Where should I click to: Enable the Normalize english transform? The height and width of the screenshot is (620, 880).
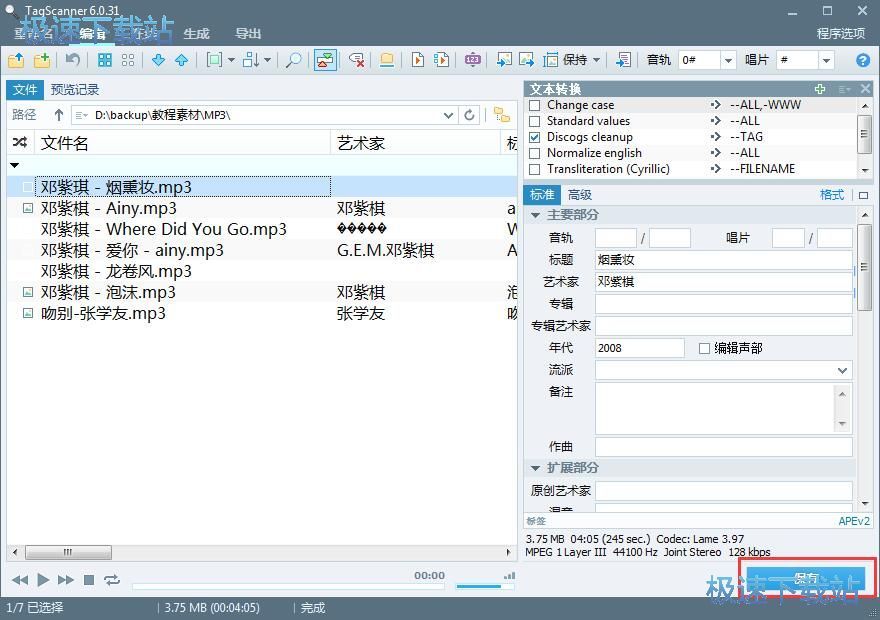(535, 153)
